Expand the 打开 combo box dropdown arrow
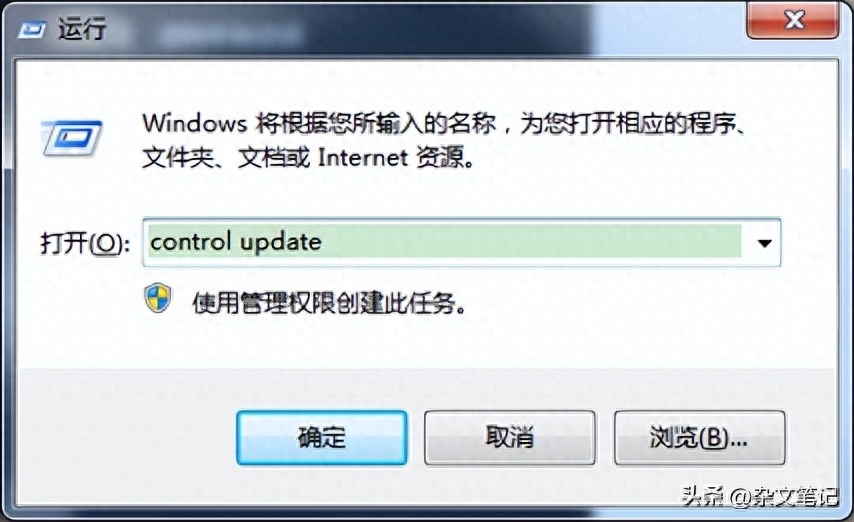The height and width of the screenshot is (522, 854). point(764,242)
